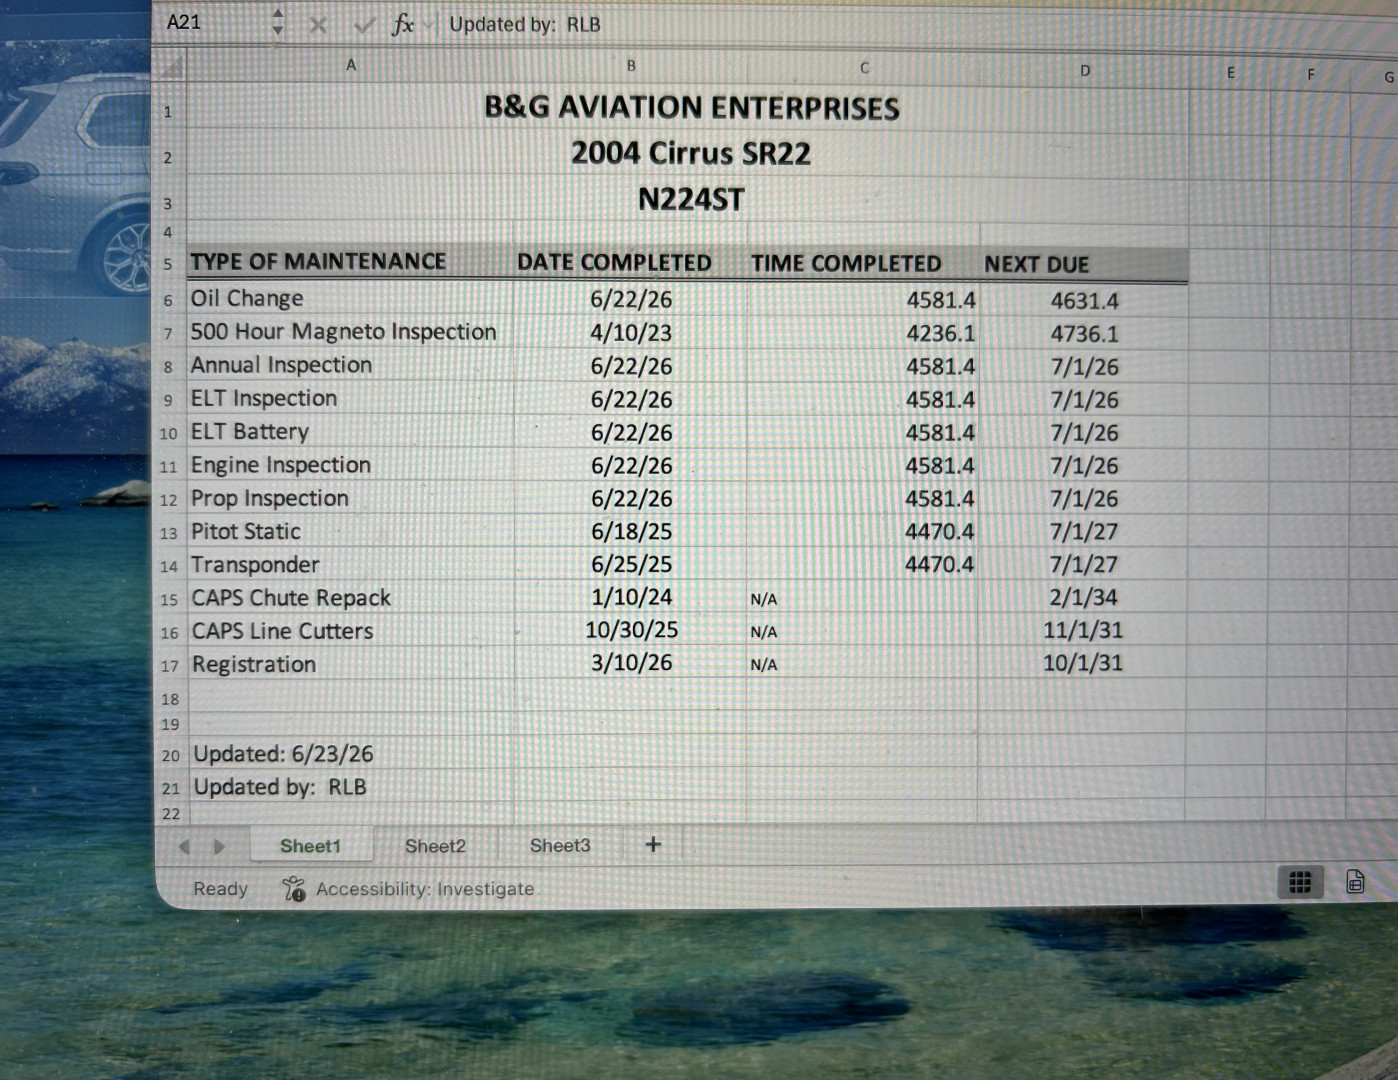
Task: Switch to Page Layout view icon
Action: (1355, 882)
